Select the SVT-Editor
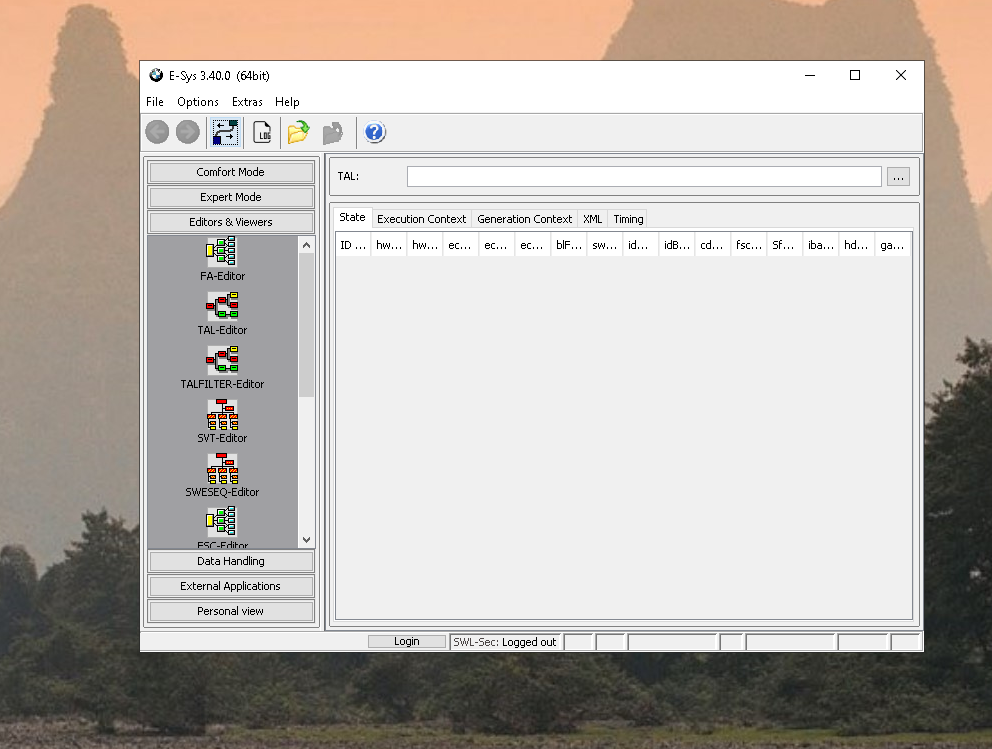This screenshot has height=749, width=992. pos(222,421)
